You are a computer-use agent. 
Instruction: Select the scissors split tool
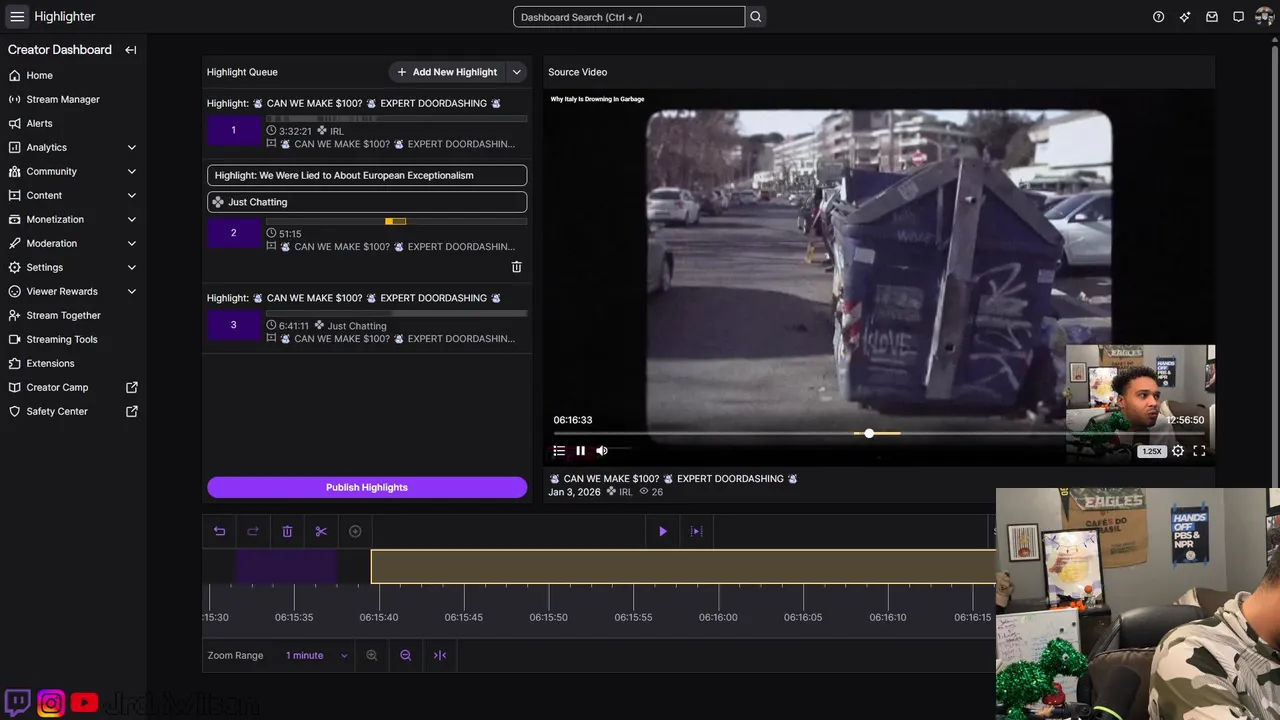pos(321,531)
